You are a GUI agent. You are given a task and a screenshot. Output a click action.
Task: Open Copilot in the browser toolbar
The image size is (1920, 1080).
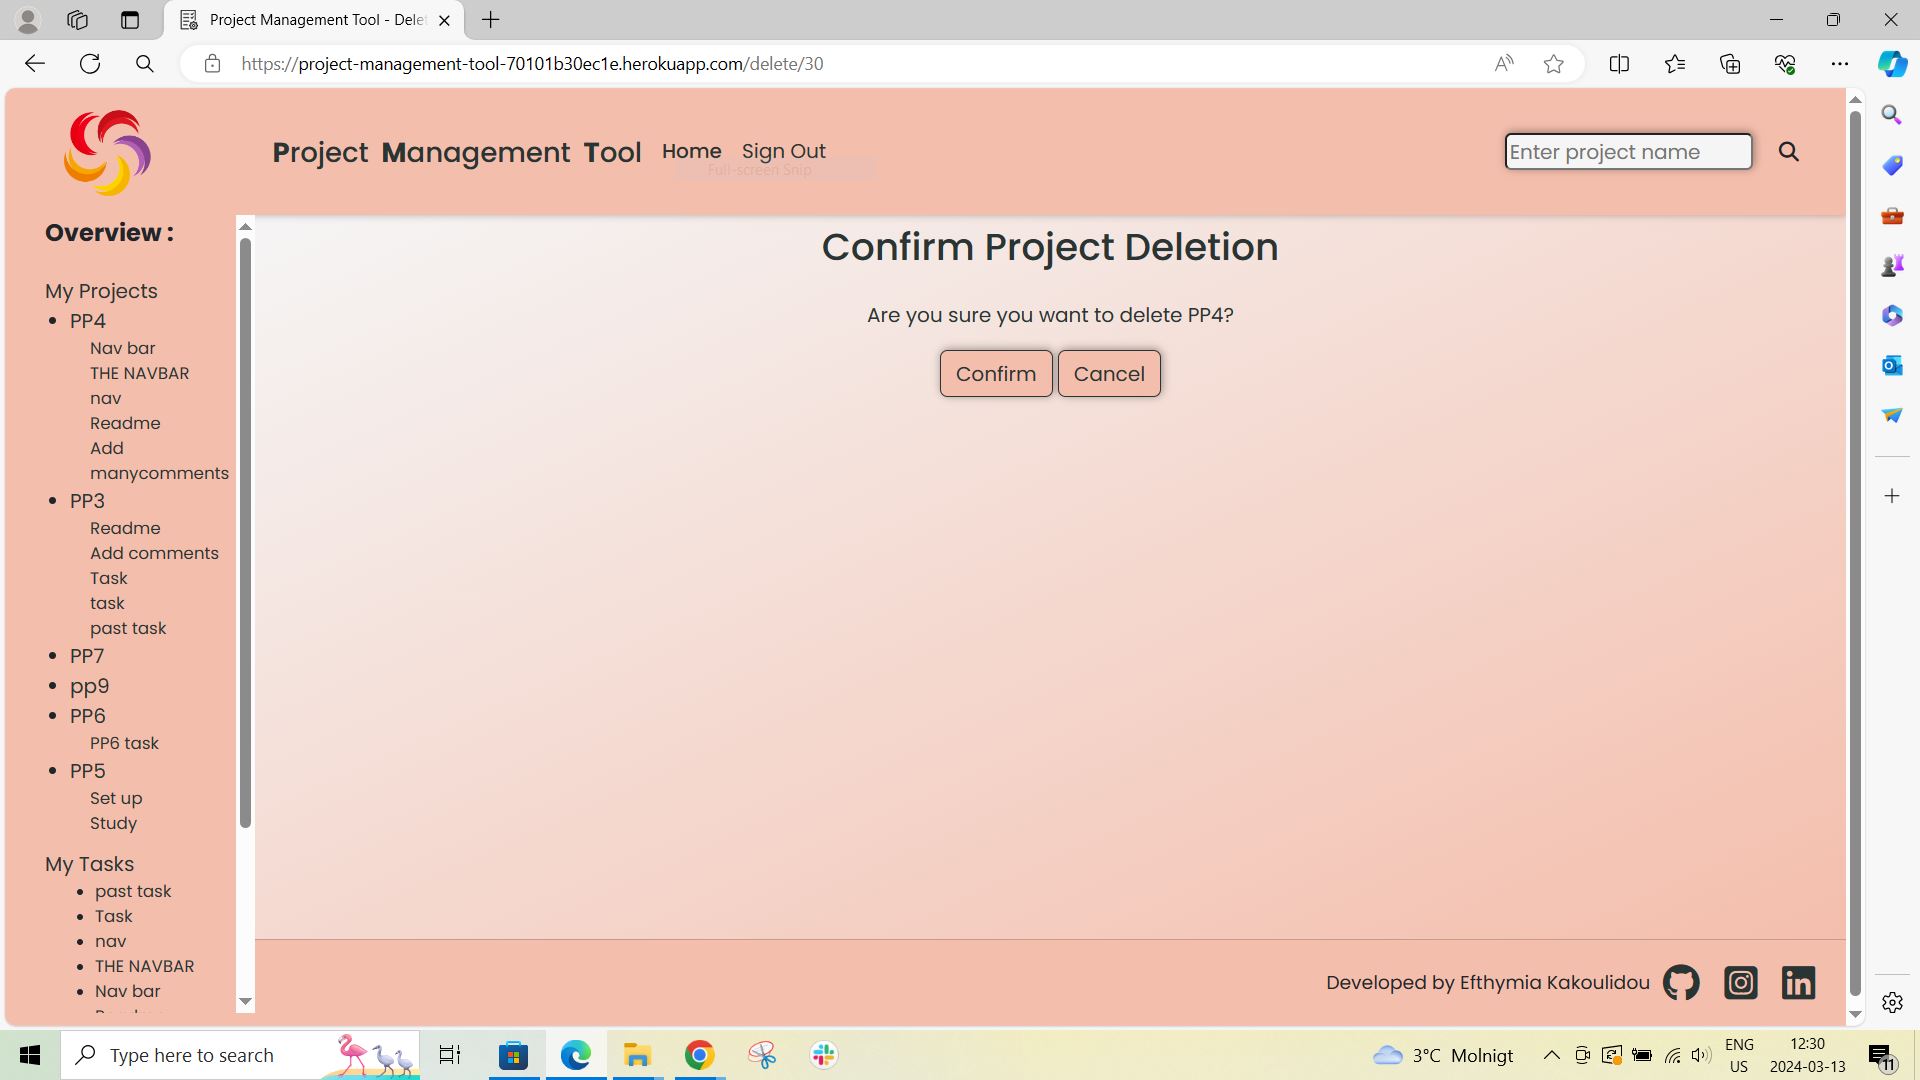click(1891, 63)
